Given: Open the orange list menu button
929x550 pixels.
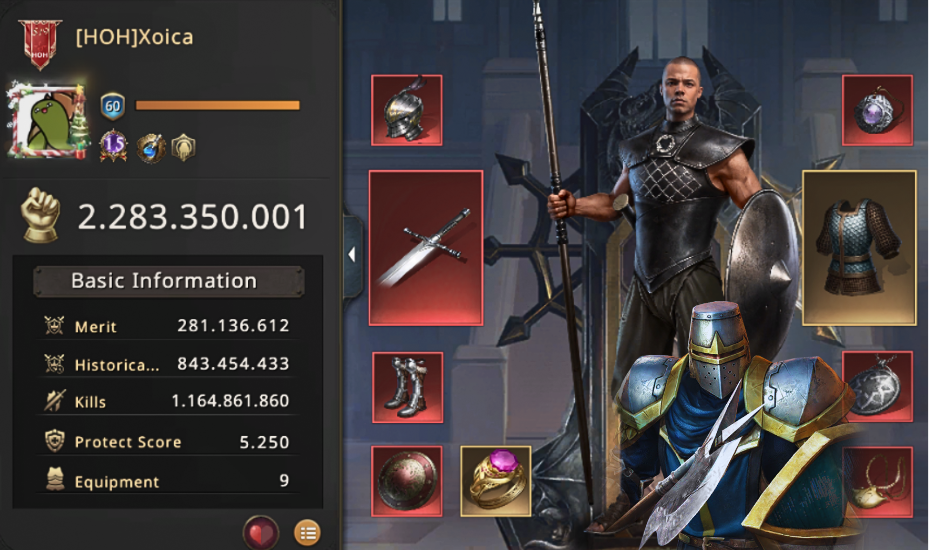Looking at the screenshot, I should 307,533.
